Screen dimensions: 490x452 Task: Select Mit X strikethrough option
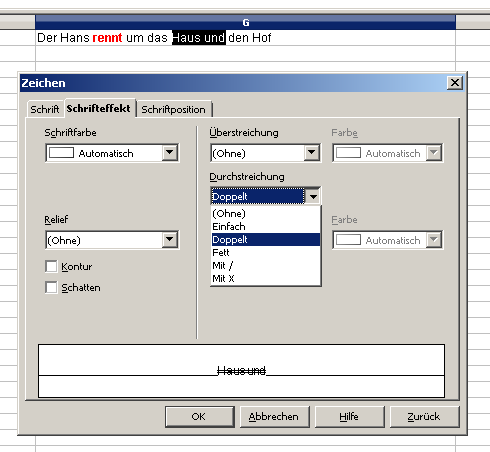pos(266,278)
